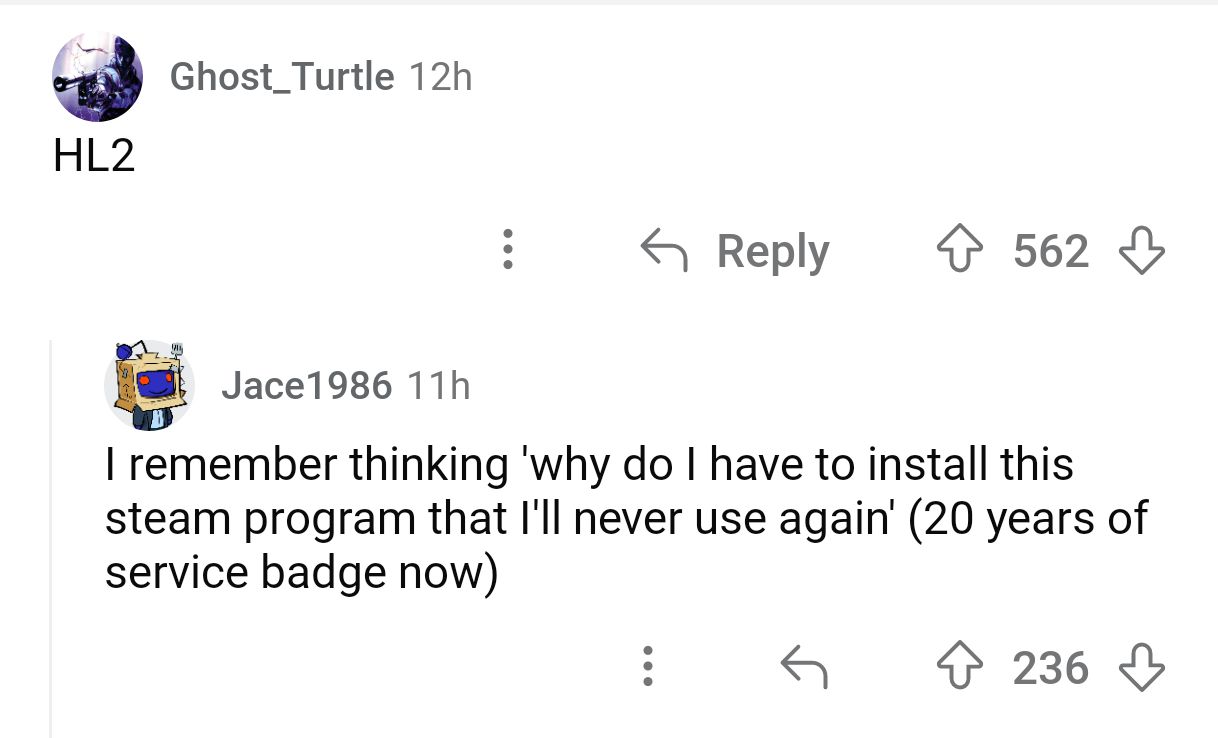Open Ghost_Turtle's avatar profile picture
Viewport: 1218px width, 738px height.
pos(98,77)
